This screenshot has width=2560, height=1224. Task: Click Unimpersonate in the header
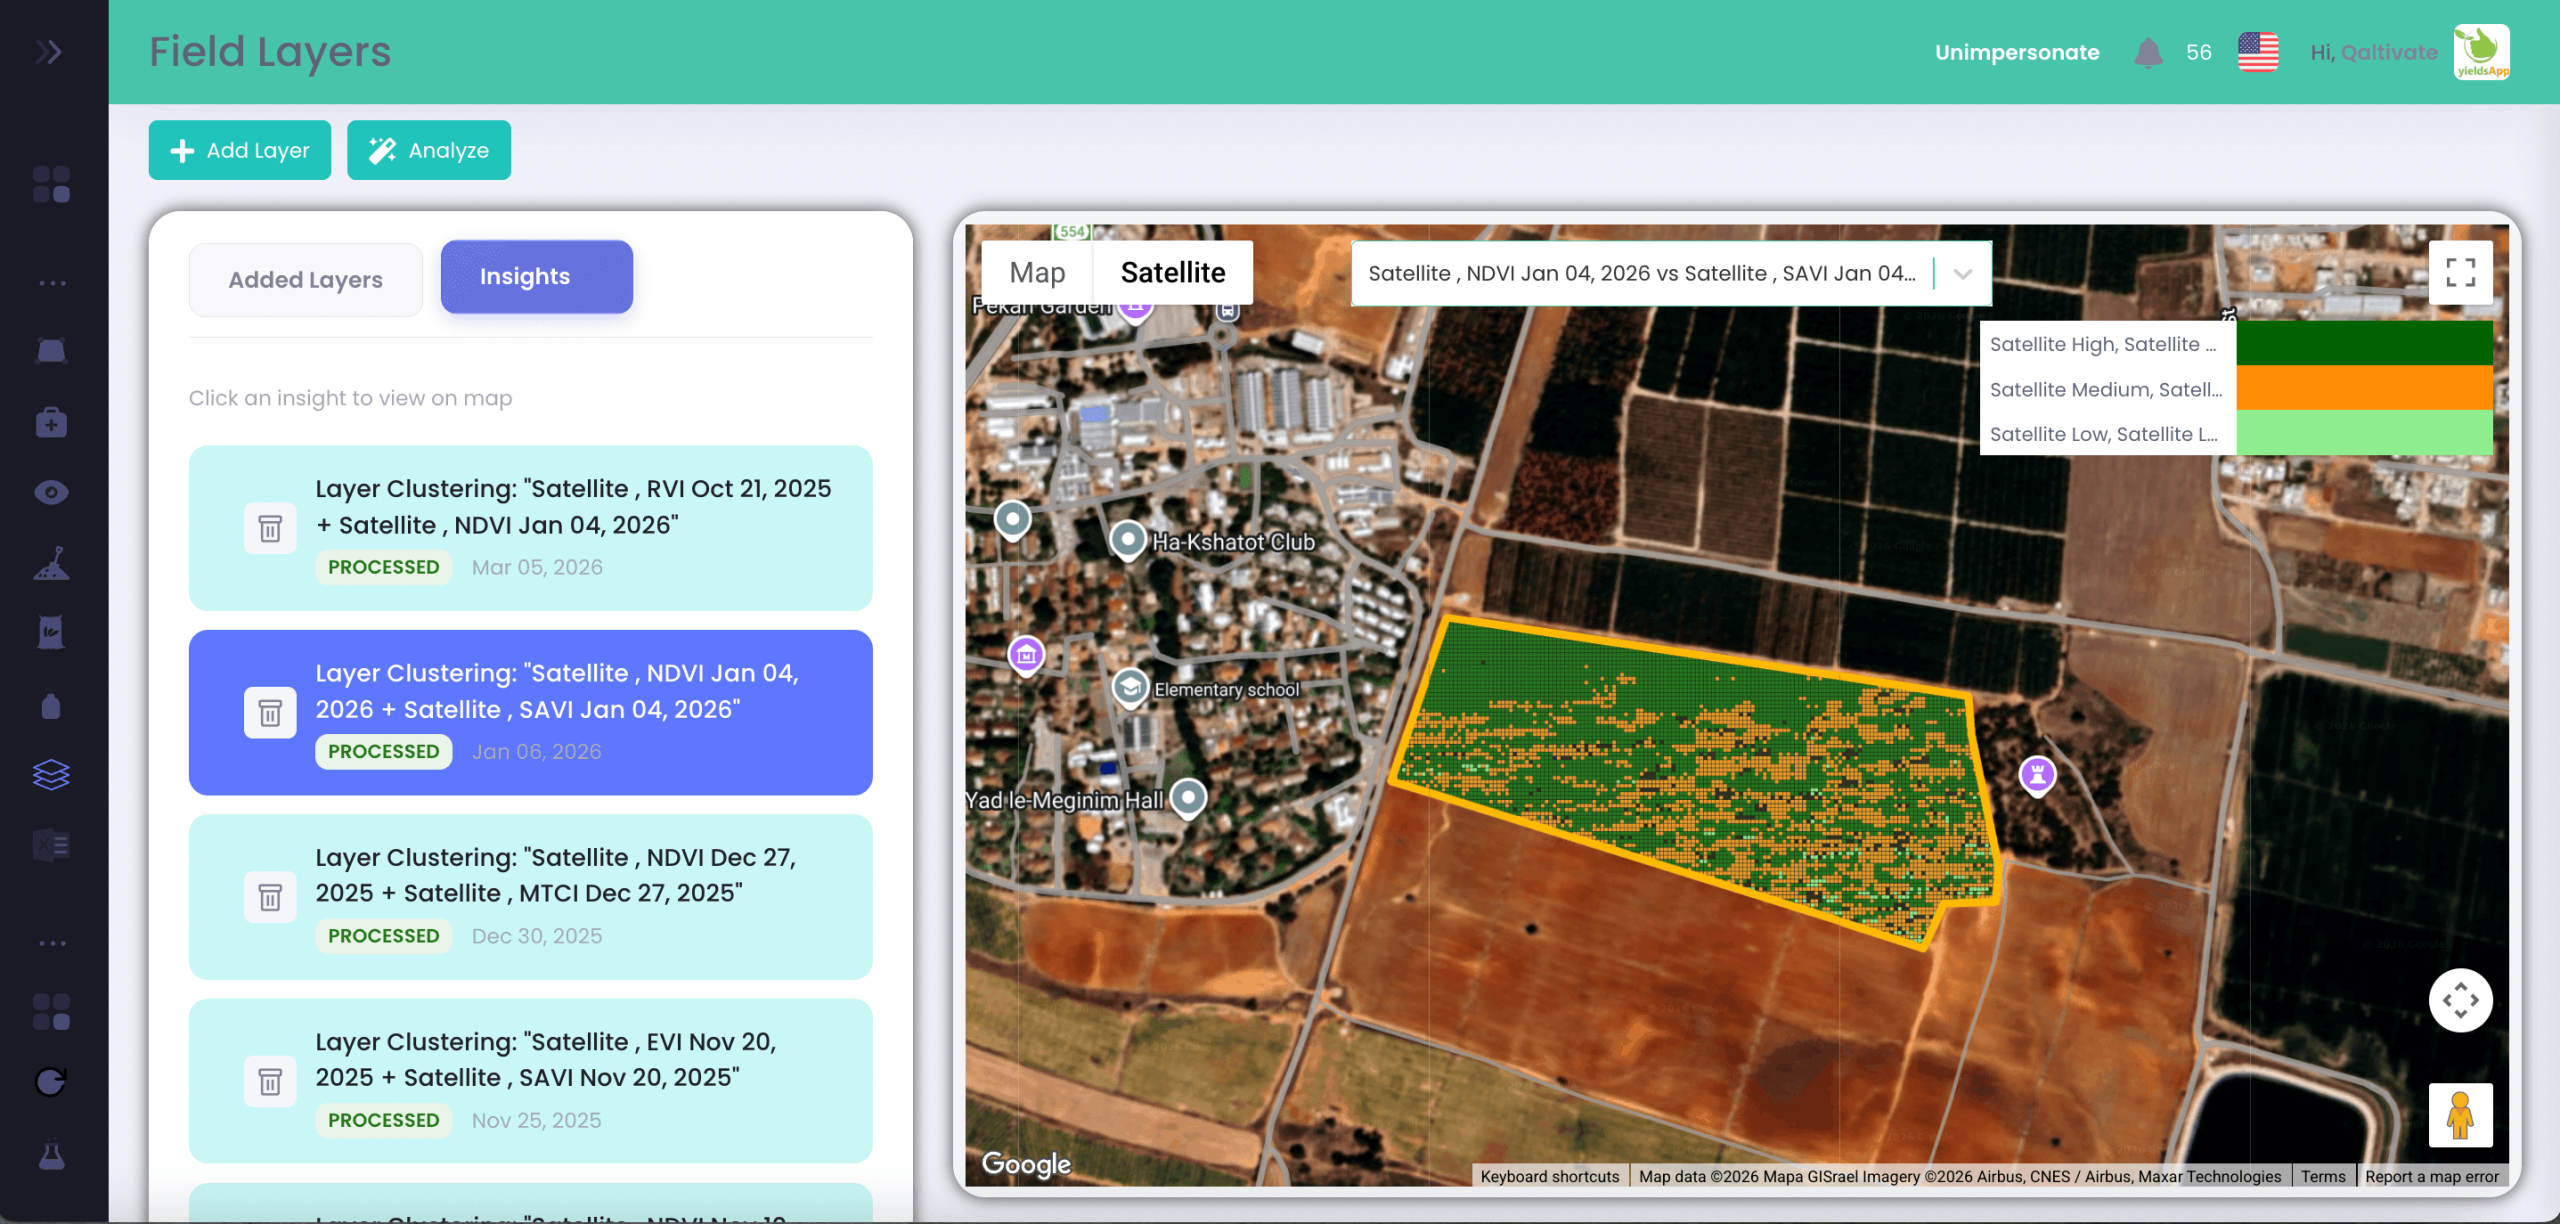(2017, 52)
